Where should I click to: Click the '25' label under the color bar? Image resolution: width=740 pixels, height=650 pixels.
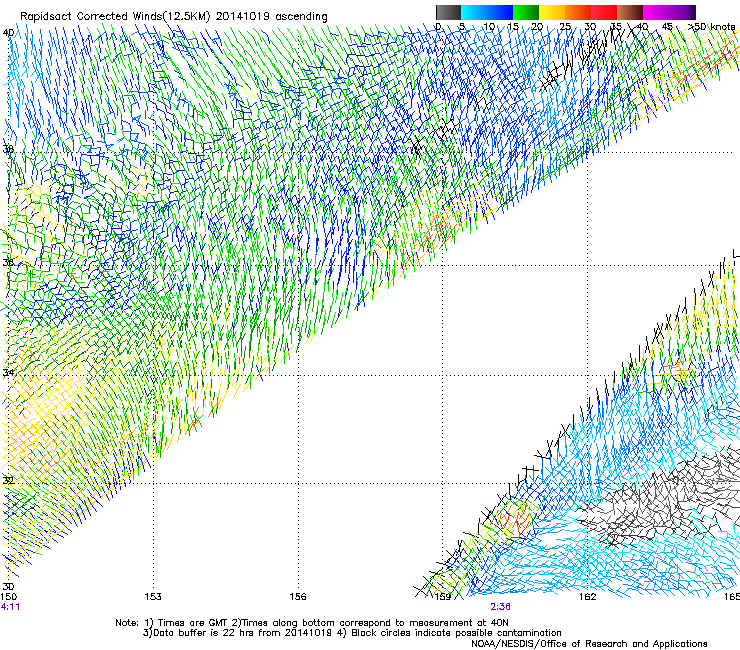pos(565,26)
